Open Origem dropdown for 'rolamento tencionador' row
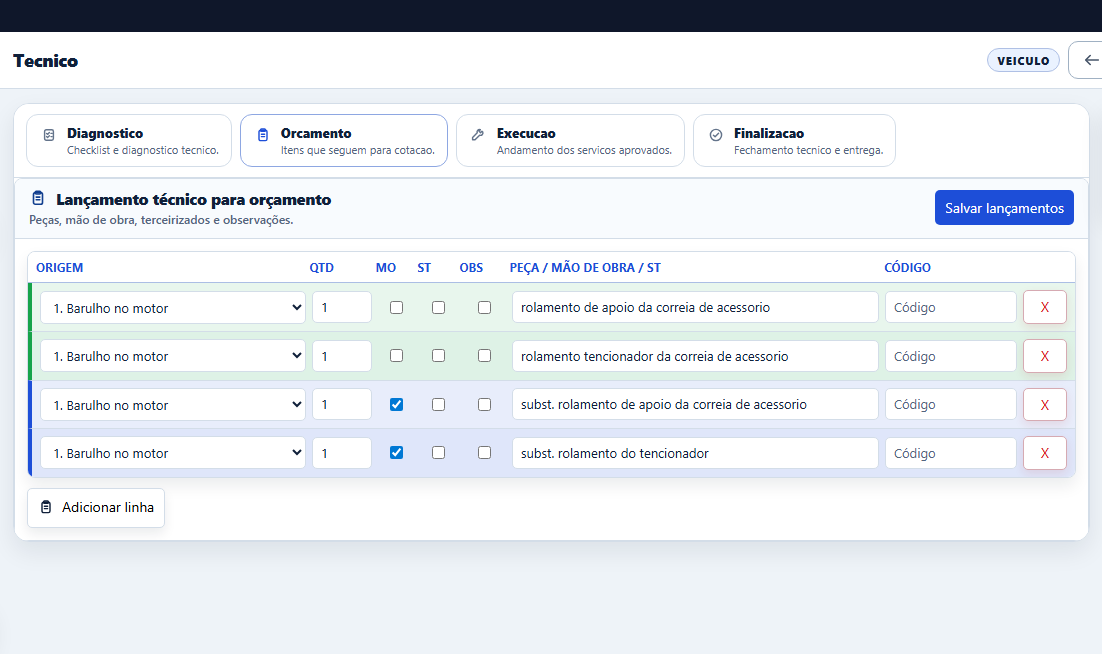Screen dimensions: 1102x654 [x=173, y=356]
